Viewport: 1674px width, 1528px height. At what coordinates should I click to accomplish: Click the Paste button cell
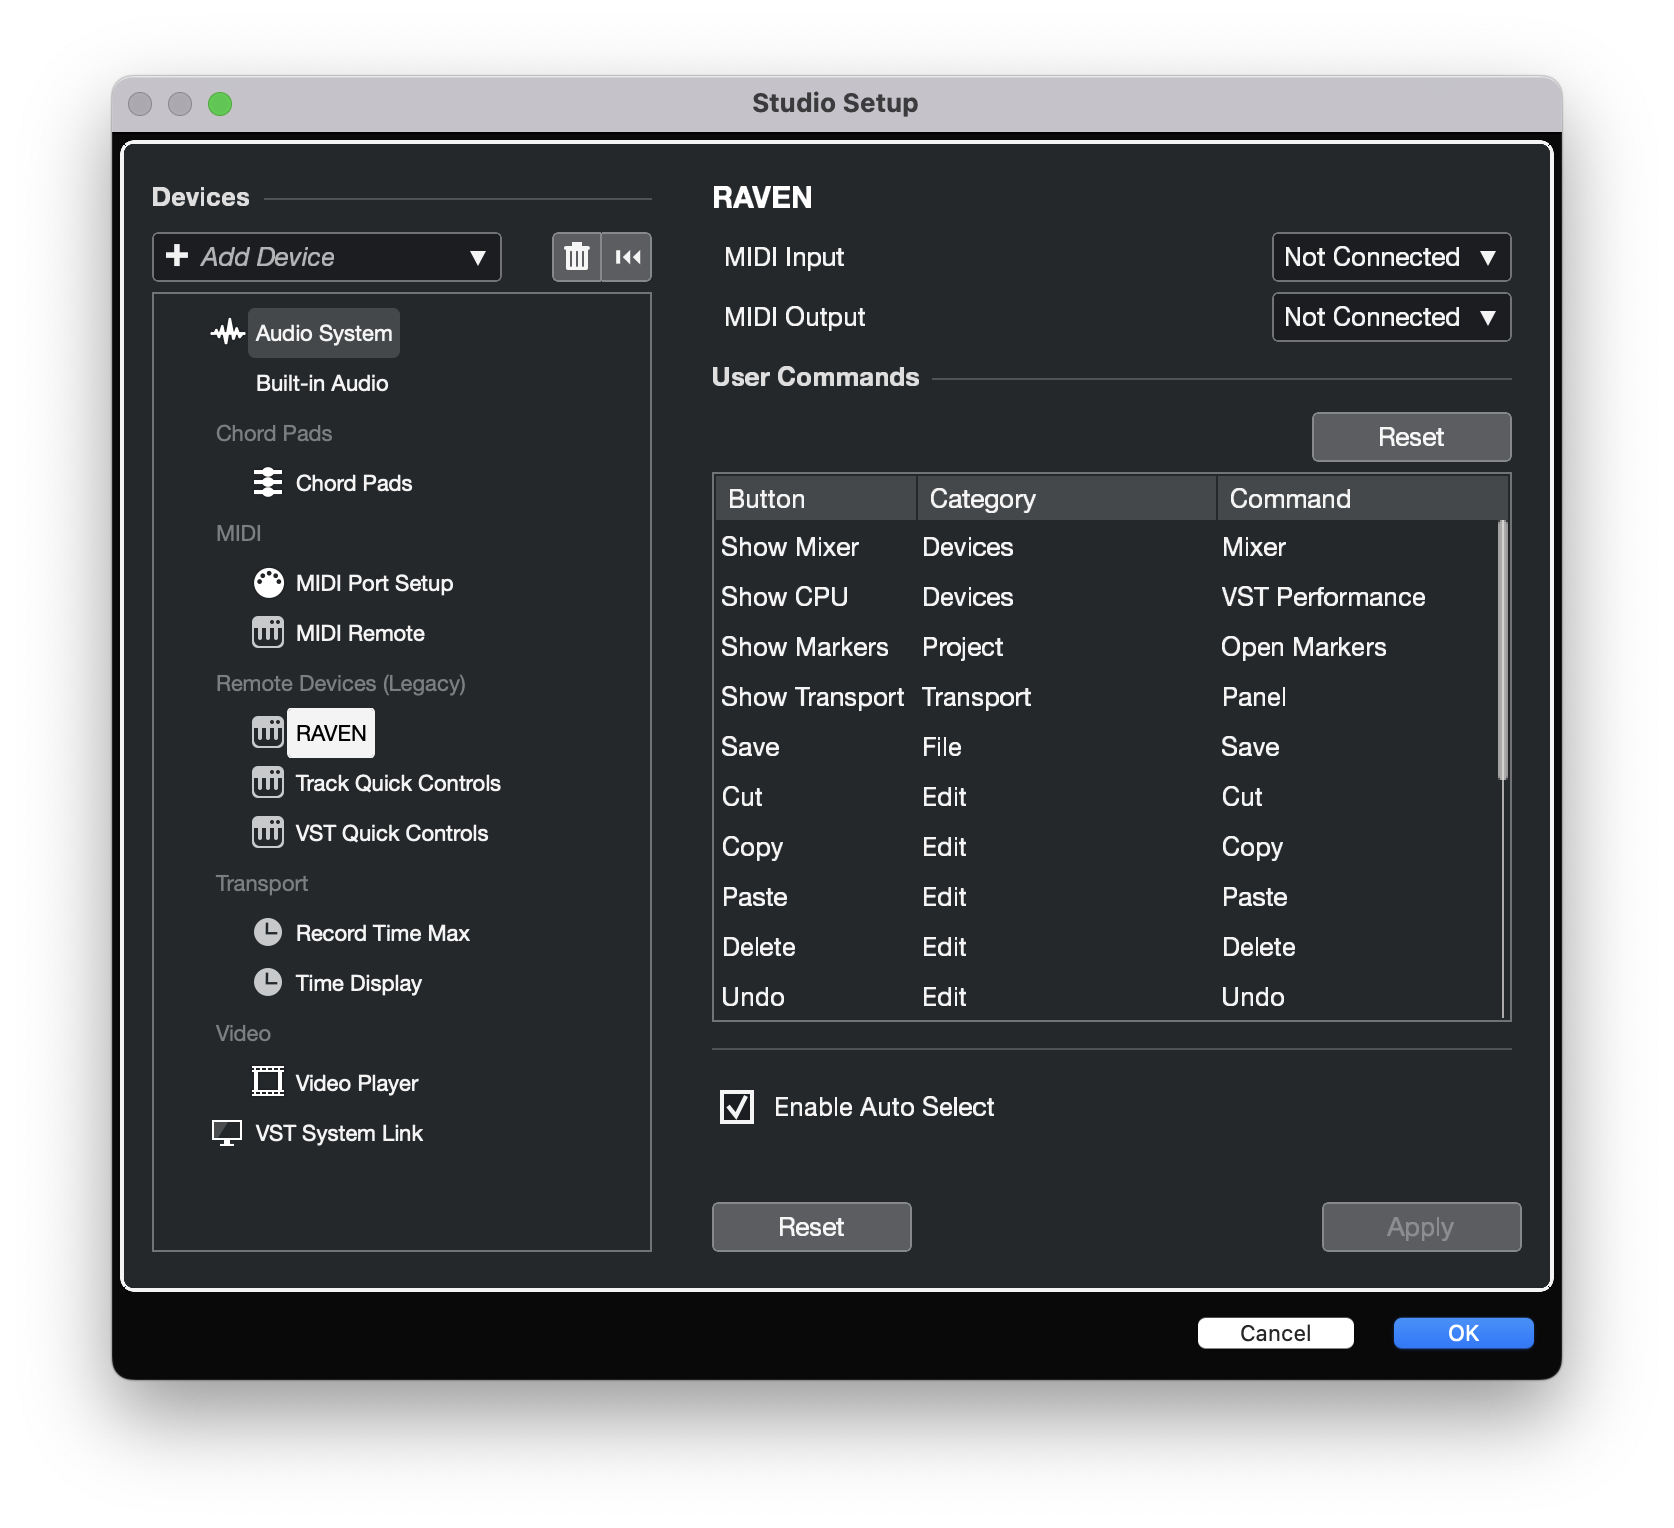(x=755, y=897)
